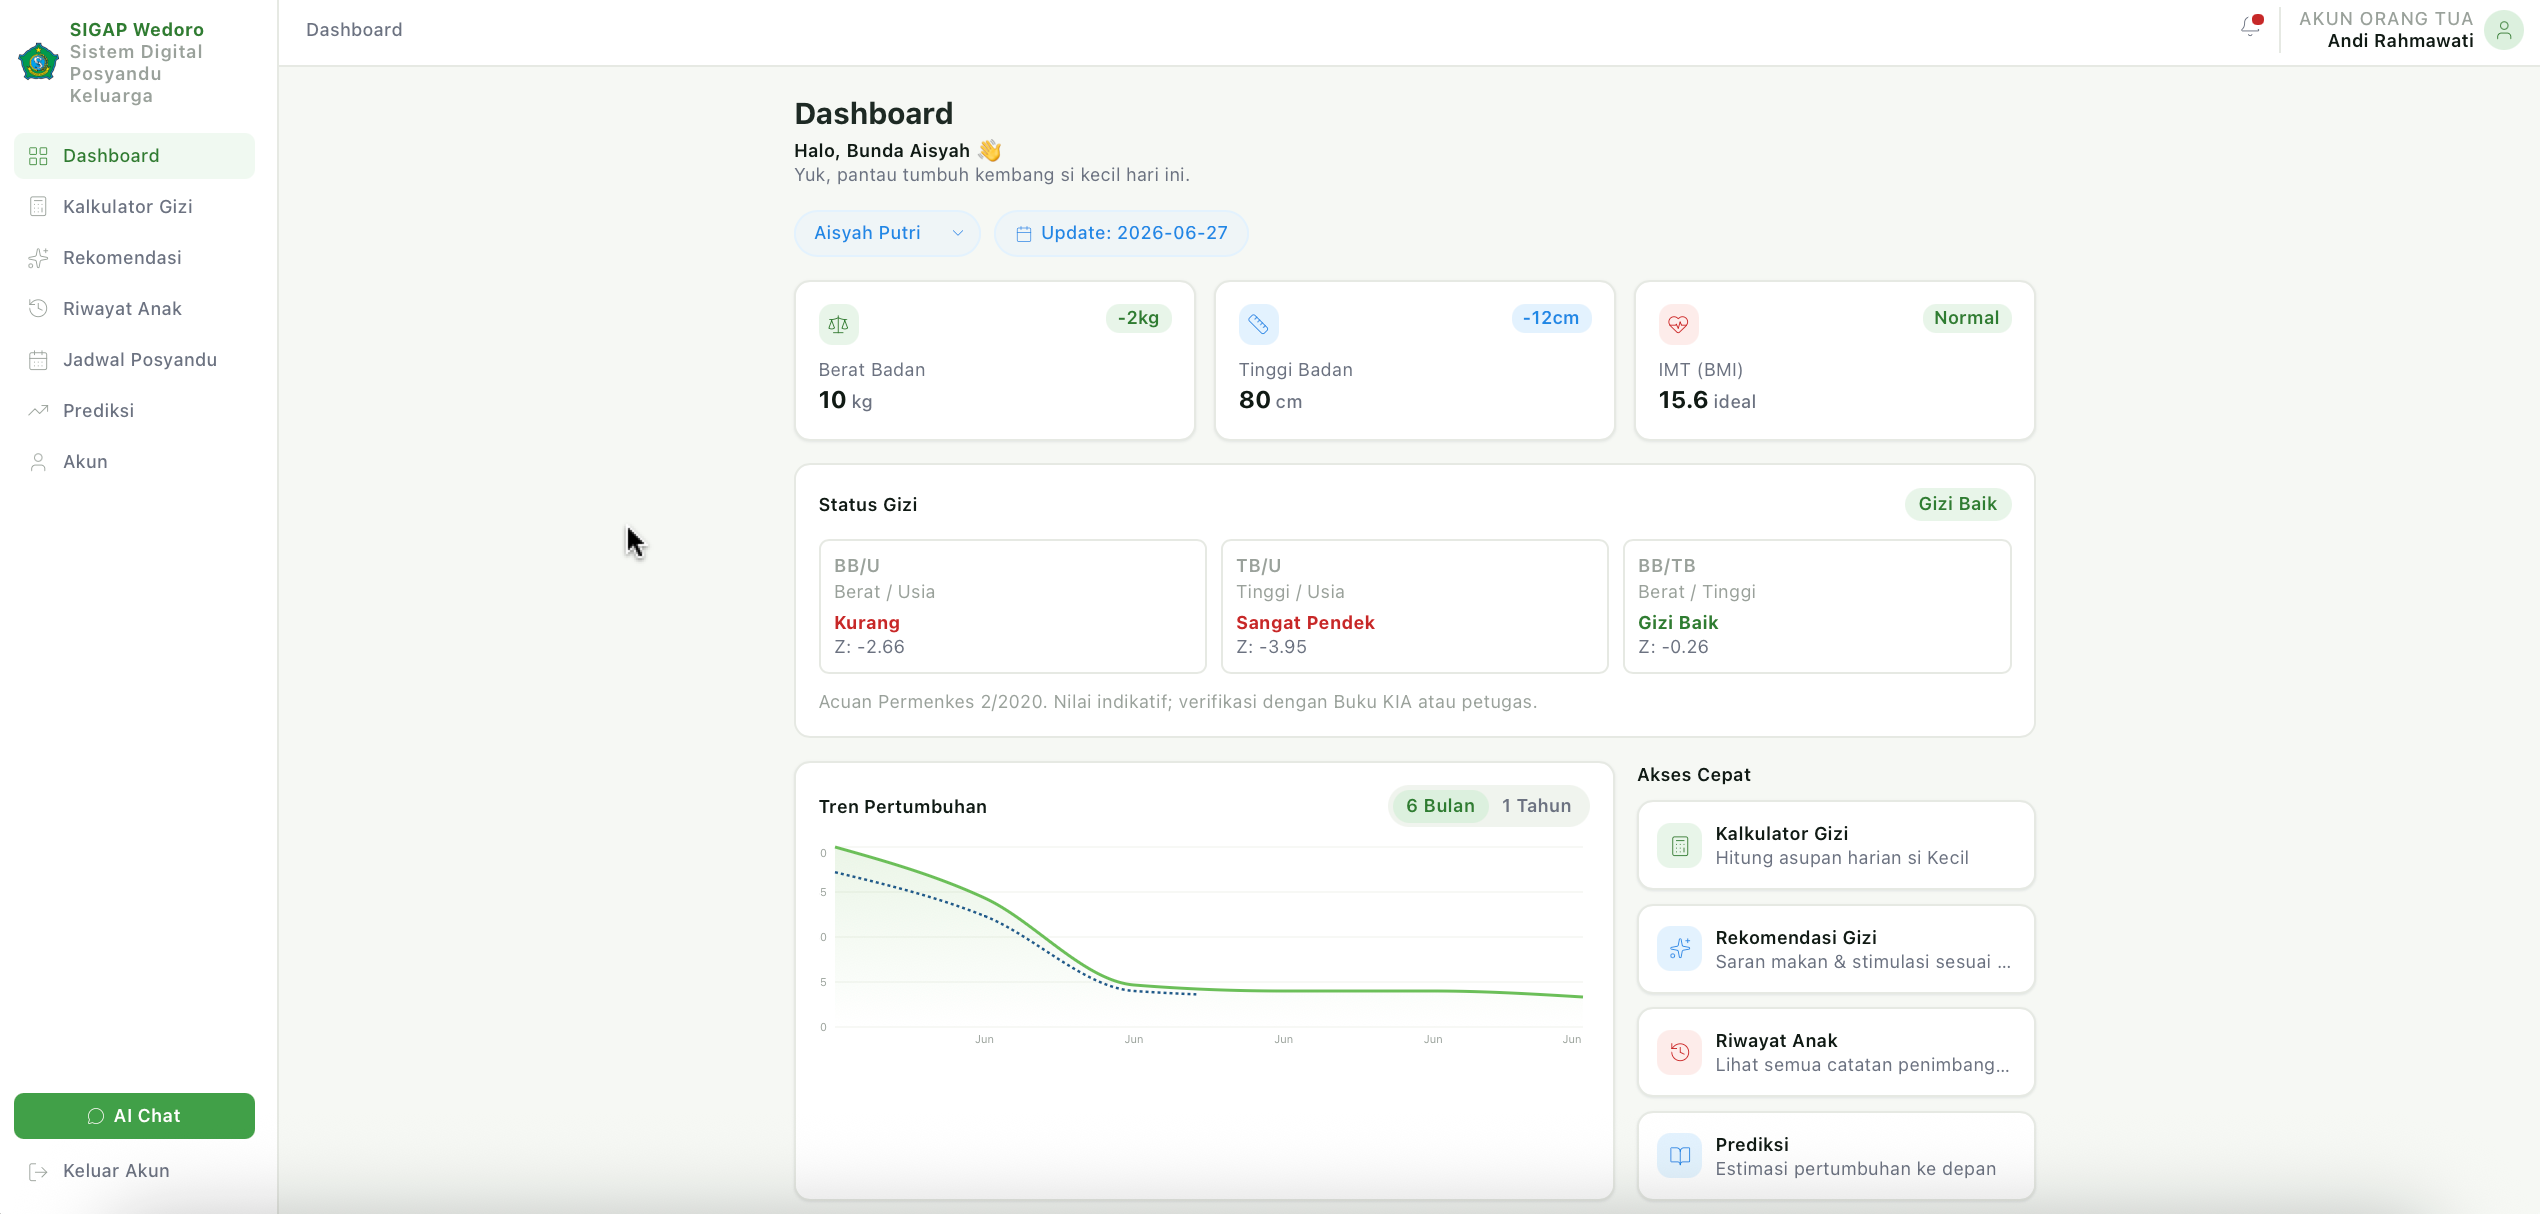Click the Berat Badan 10 kg card
The height and width of the screenshot is (1214, 2540).
pos(995,360)
